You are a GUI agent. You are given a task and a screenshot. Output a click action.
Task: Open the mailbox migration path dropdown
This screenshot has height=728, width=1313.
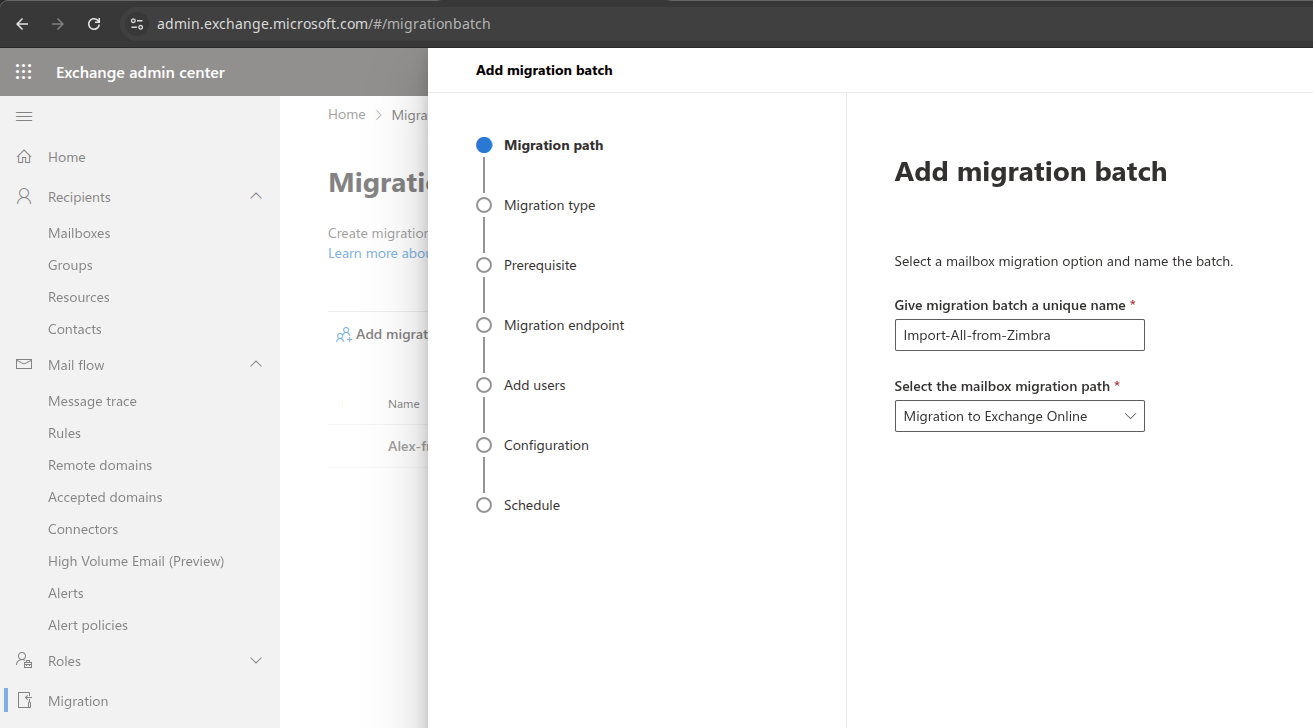click(x=1019, y=416)
